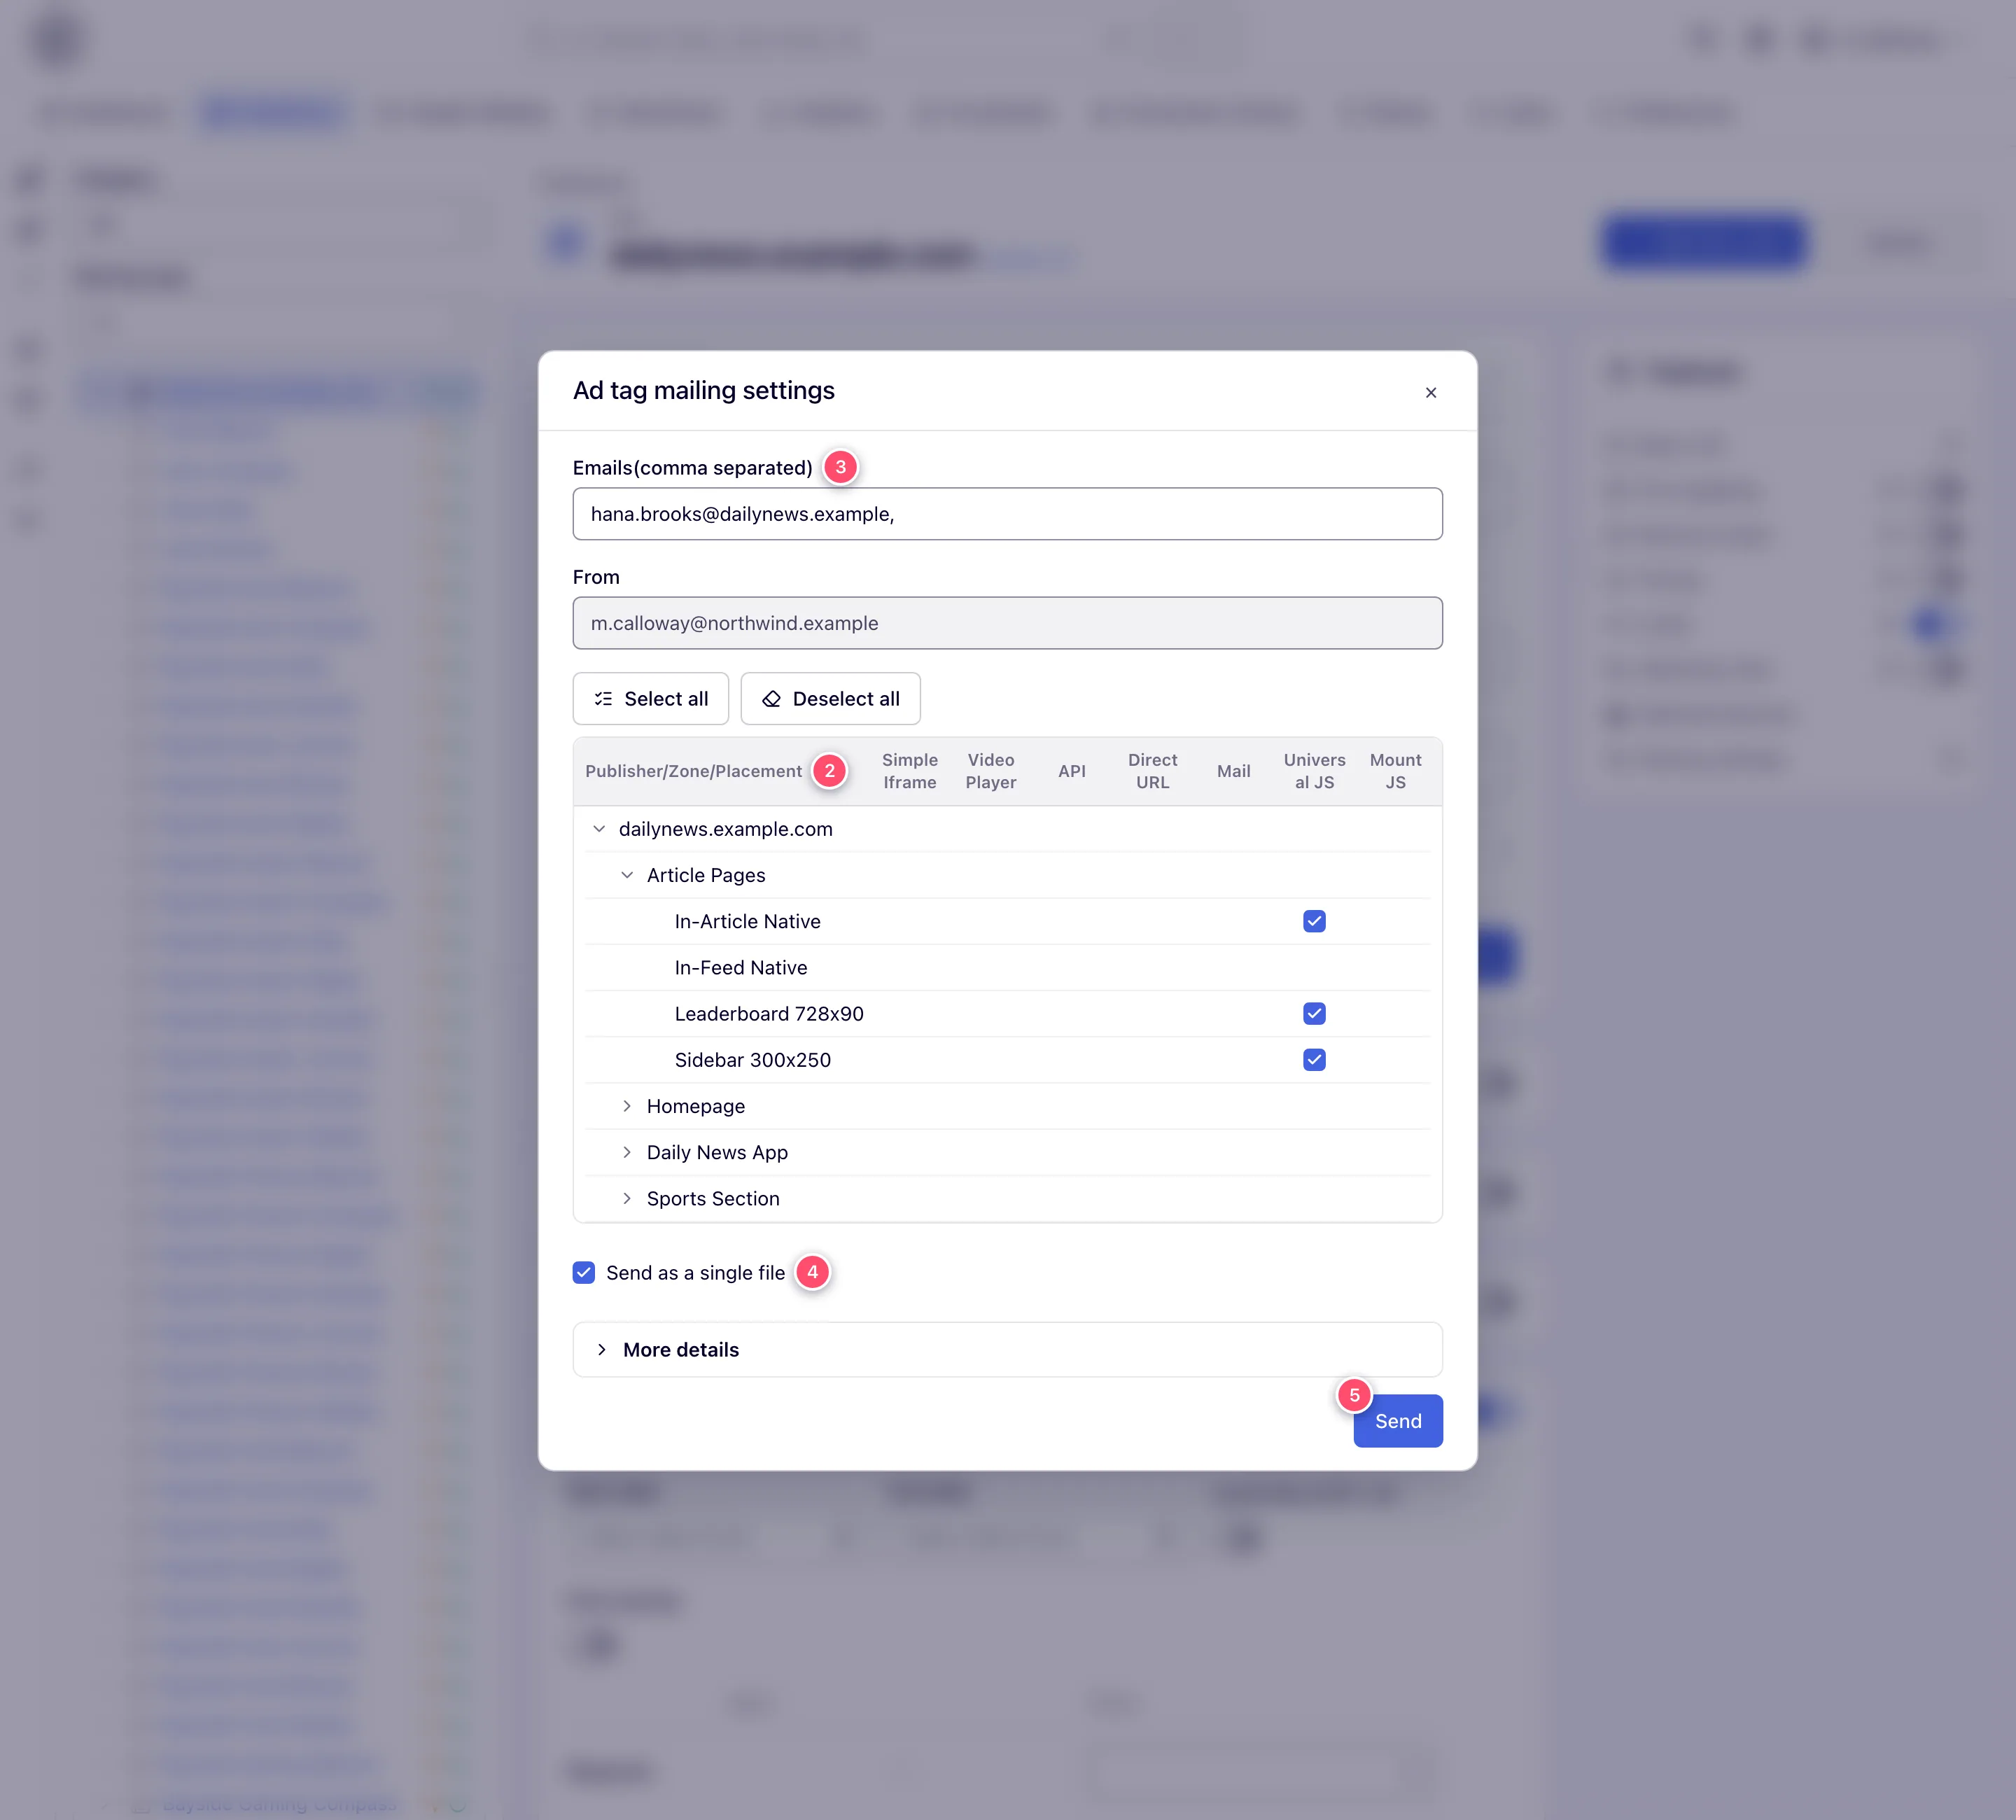Click the Sidebar 300x250 placement name

point(752,1060)
